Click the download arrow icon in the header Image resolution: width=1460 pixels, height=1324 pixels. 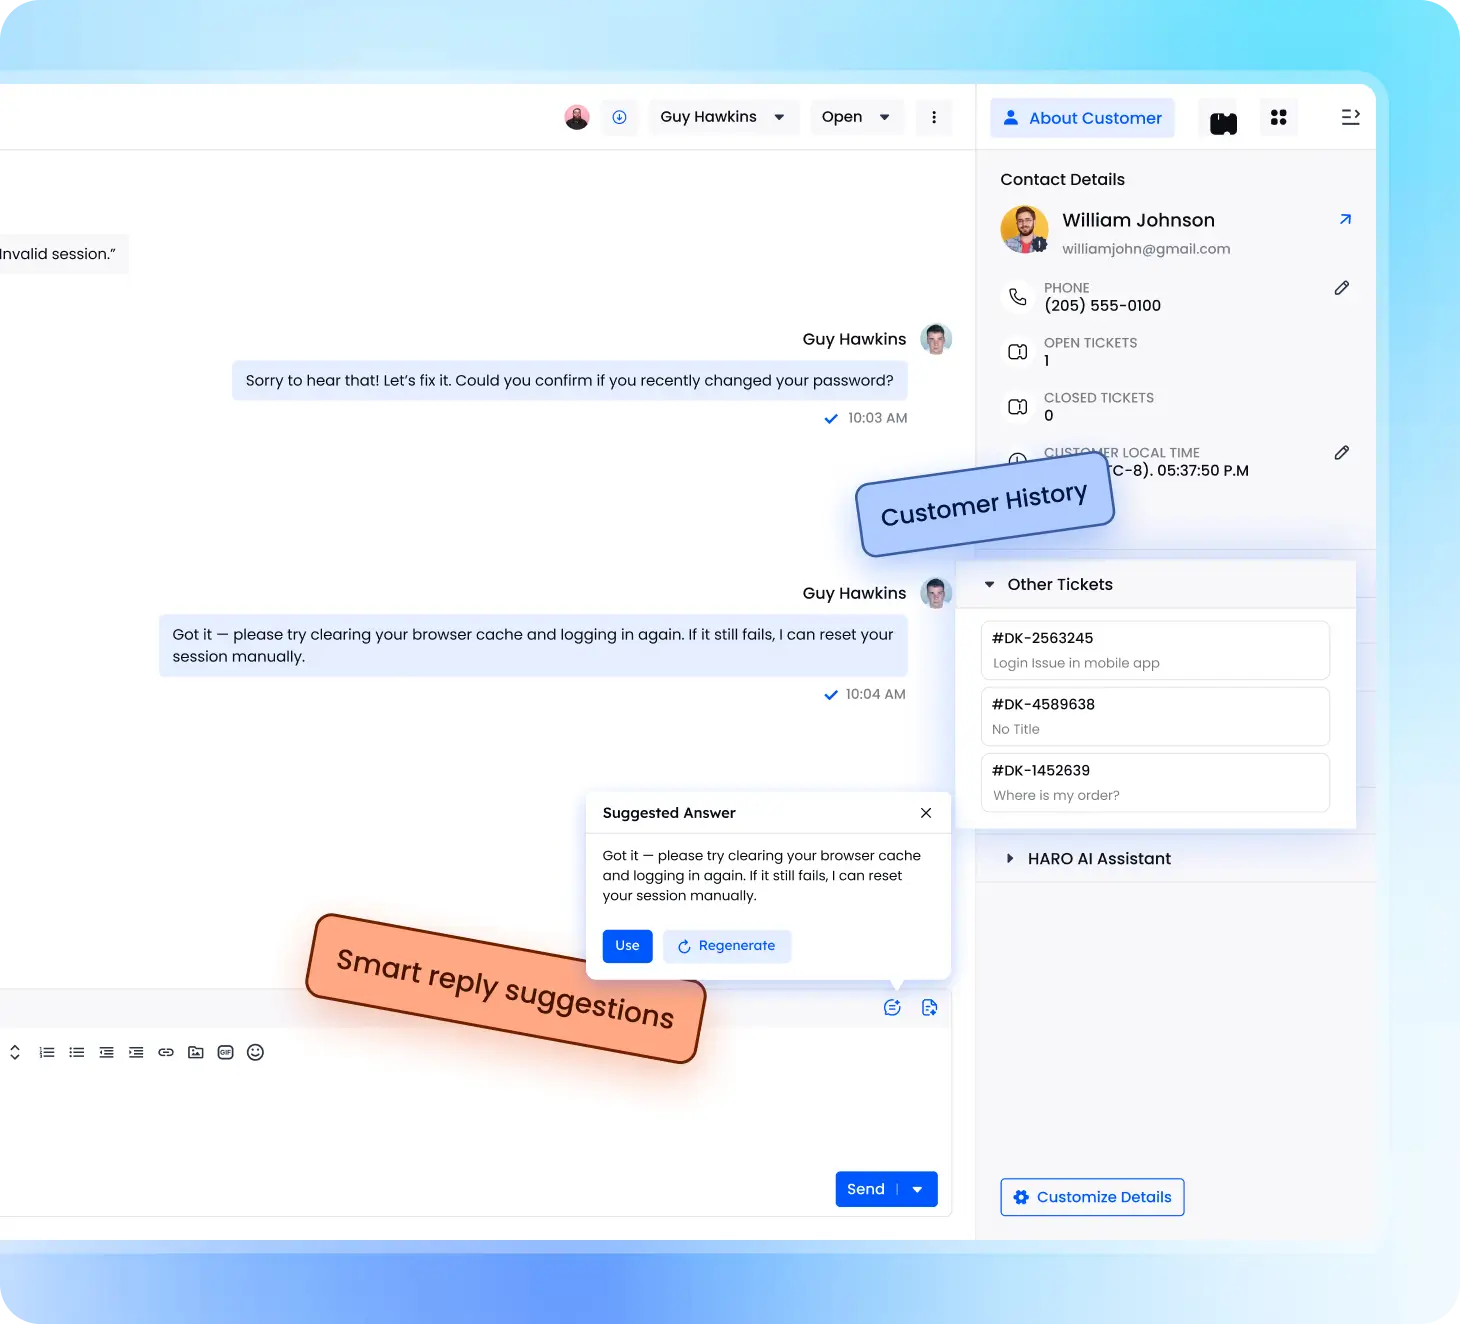point(619,117)
